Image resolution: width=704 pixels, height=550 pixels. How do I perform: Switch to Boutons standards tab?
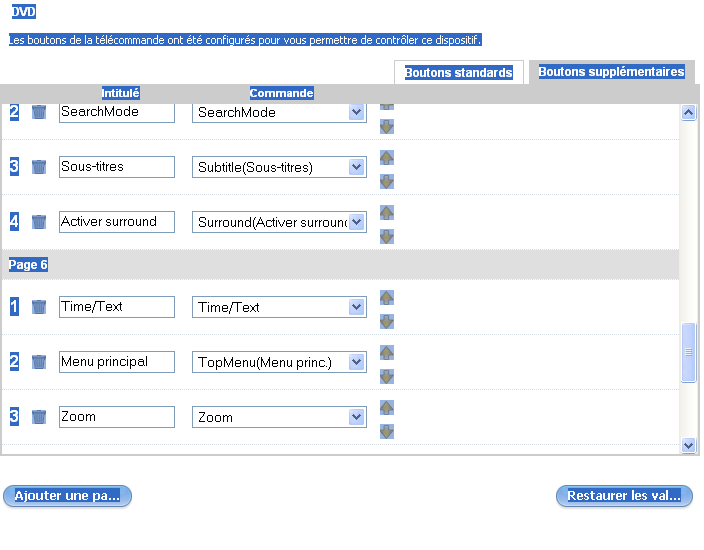458,73
